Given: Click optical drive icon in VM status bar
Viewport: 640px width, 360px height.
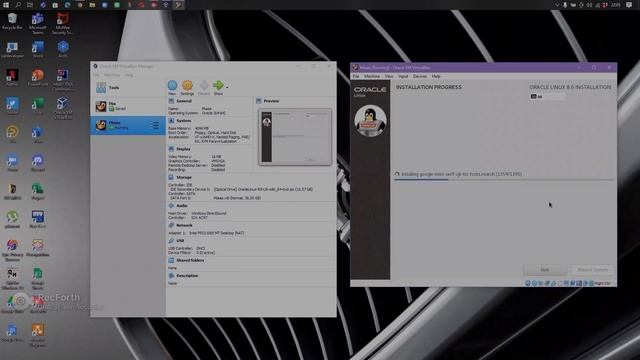Looking at the screenshot, I should pyautogui.click(x=534, y=283).
